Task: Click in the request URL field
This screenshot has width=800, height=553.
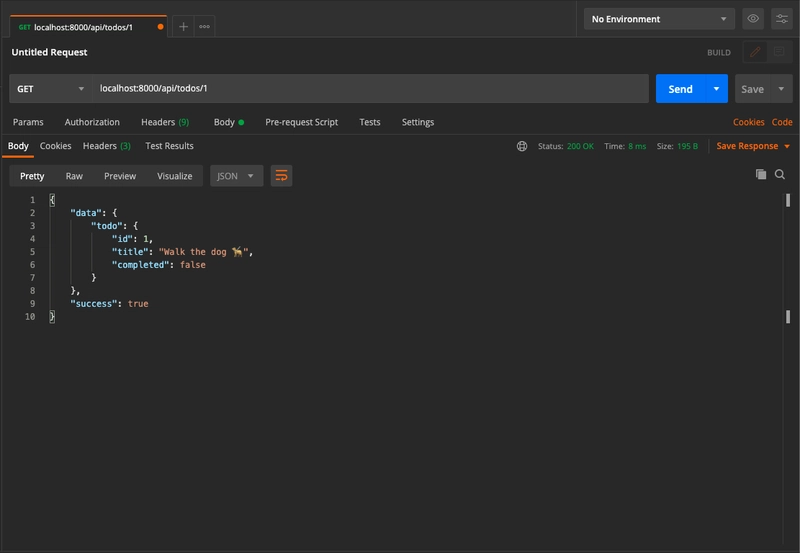Action: 370,89
